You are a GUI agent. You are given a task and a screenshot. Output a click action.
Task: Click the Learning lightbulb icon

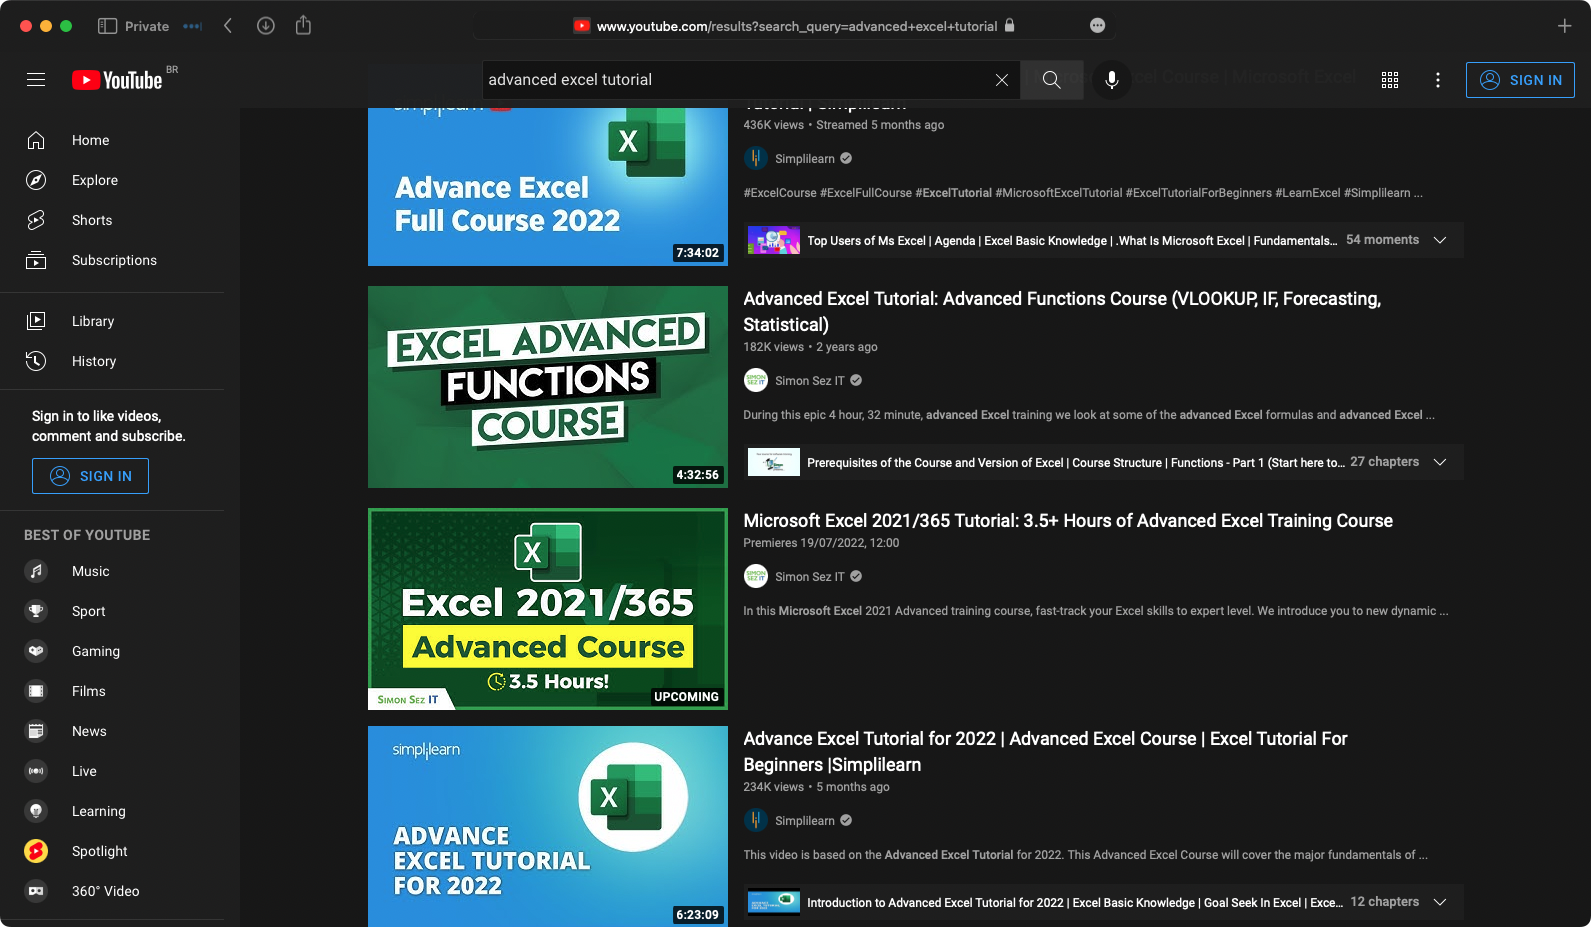[x=36, y=811]
